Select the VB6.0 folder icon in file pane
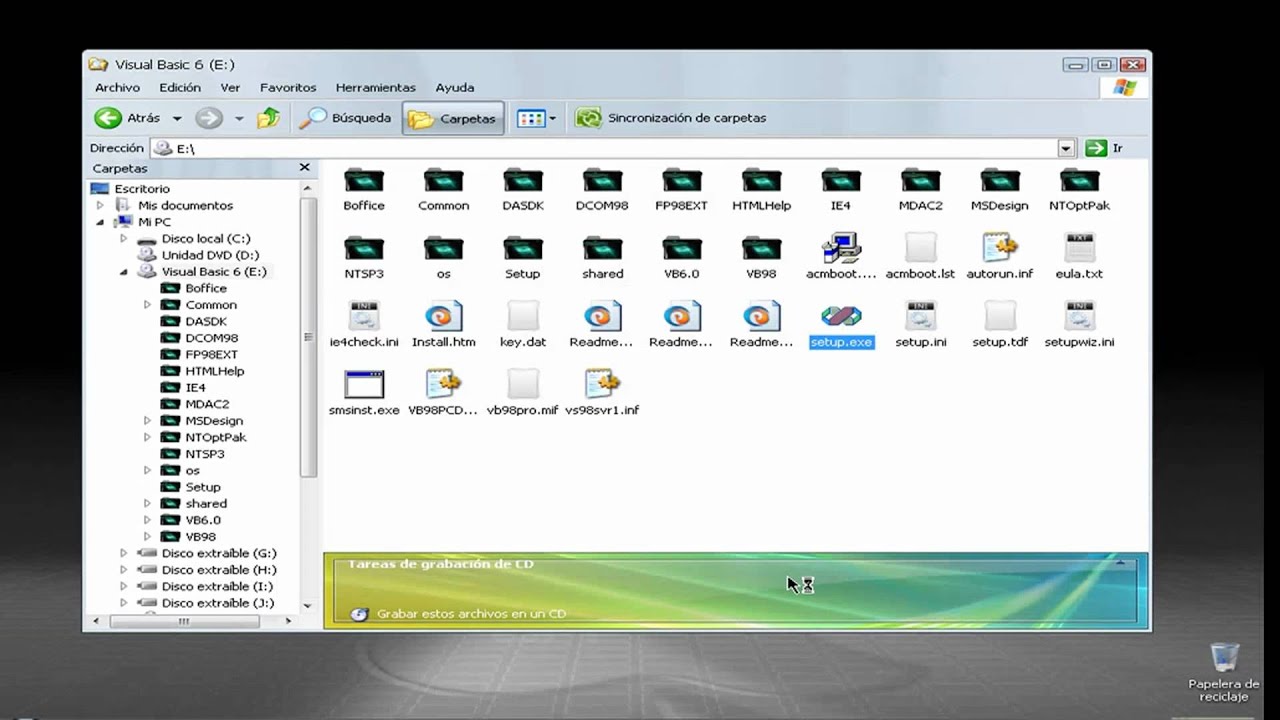The height and width of the screenshot is (720, 1280). (682, 249)
